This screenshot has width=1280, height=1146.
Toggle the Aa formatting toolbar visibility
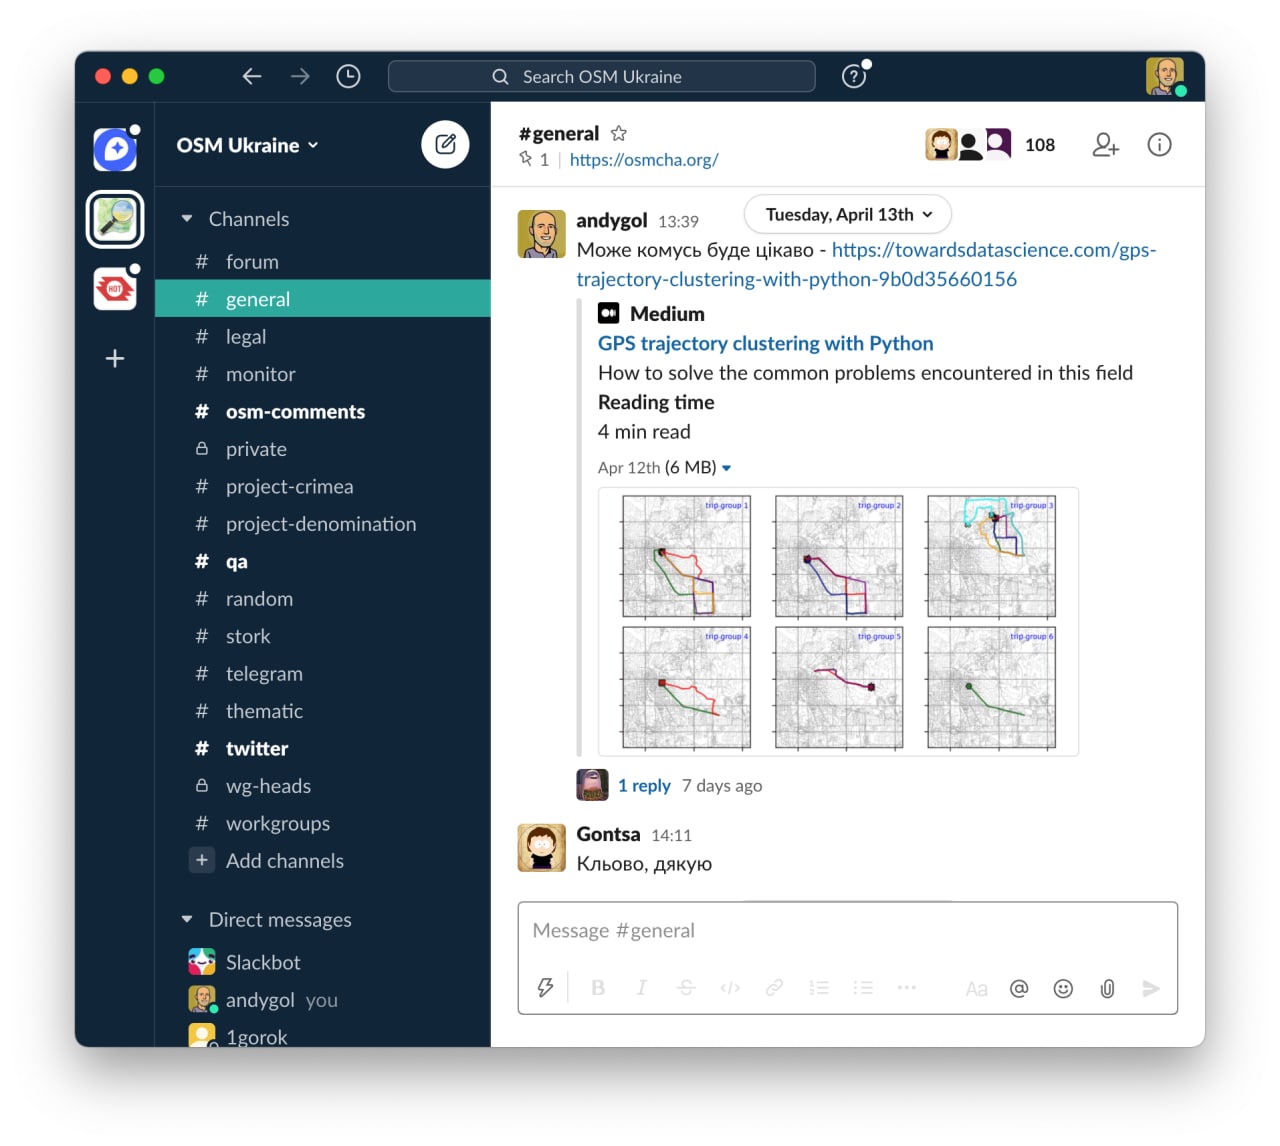pyautogui.click(x=976, y=989)
